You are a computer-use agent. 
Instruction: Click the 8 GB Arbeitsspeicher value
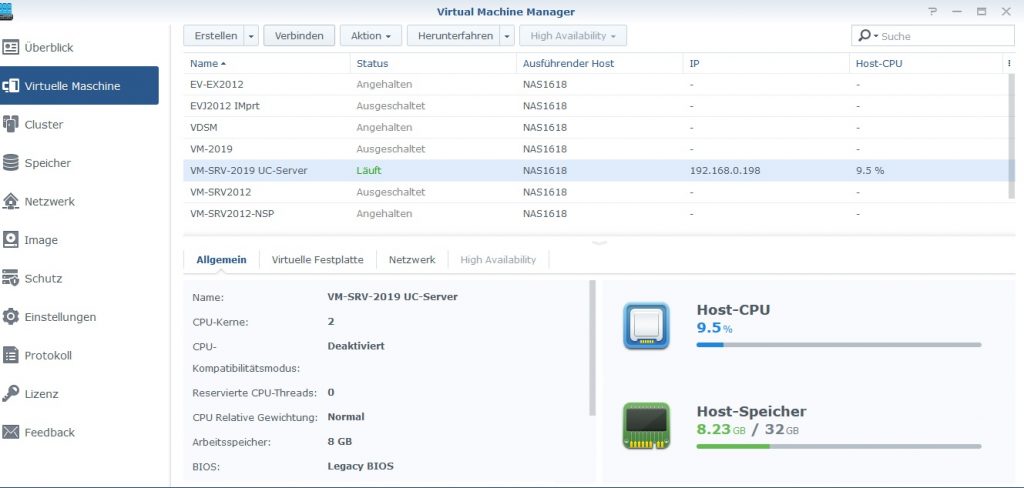click(x=340, y=442)
